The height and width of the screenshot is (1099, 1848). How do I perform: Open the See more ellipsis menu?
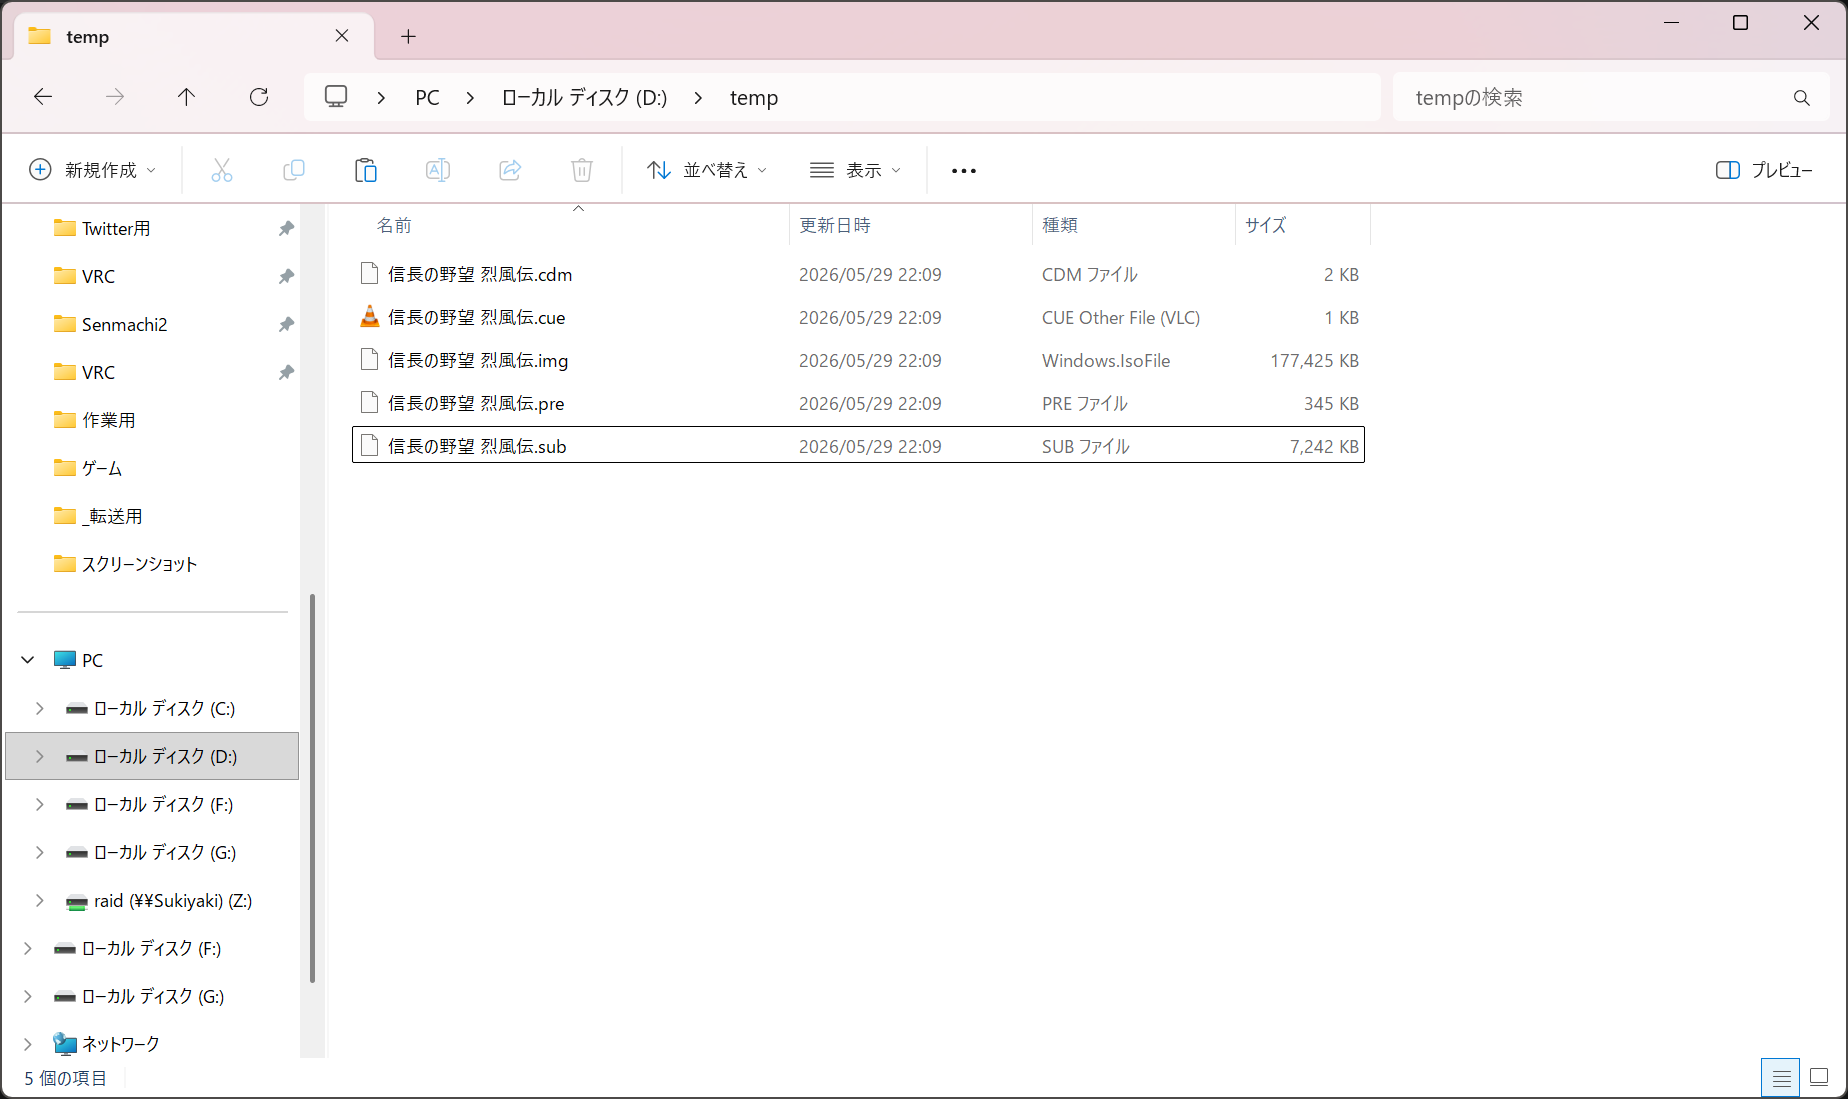[x=964, y=171]
